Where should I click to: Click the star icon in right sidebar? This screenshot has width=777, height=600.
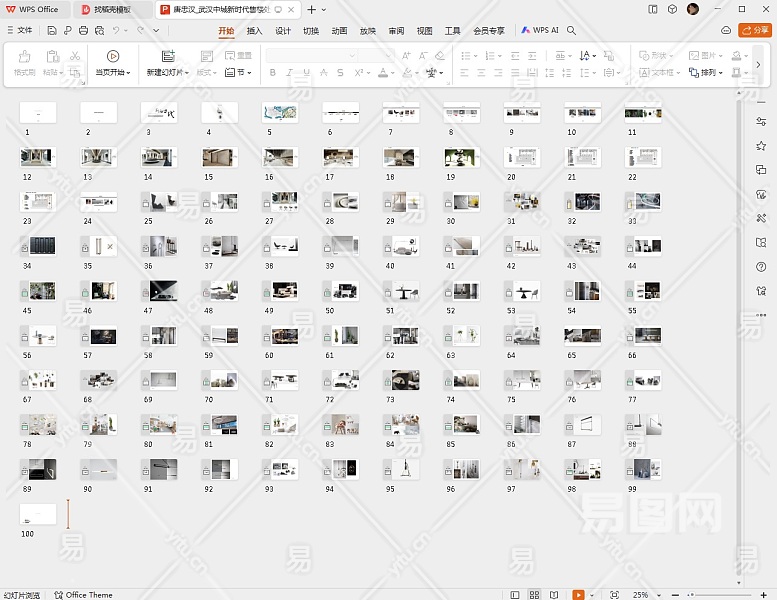point(761,146)
